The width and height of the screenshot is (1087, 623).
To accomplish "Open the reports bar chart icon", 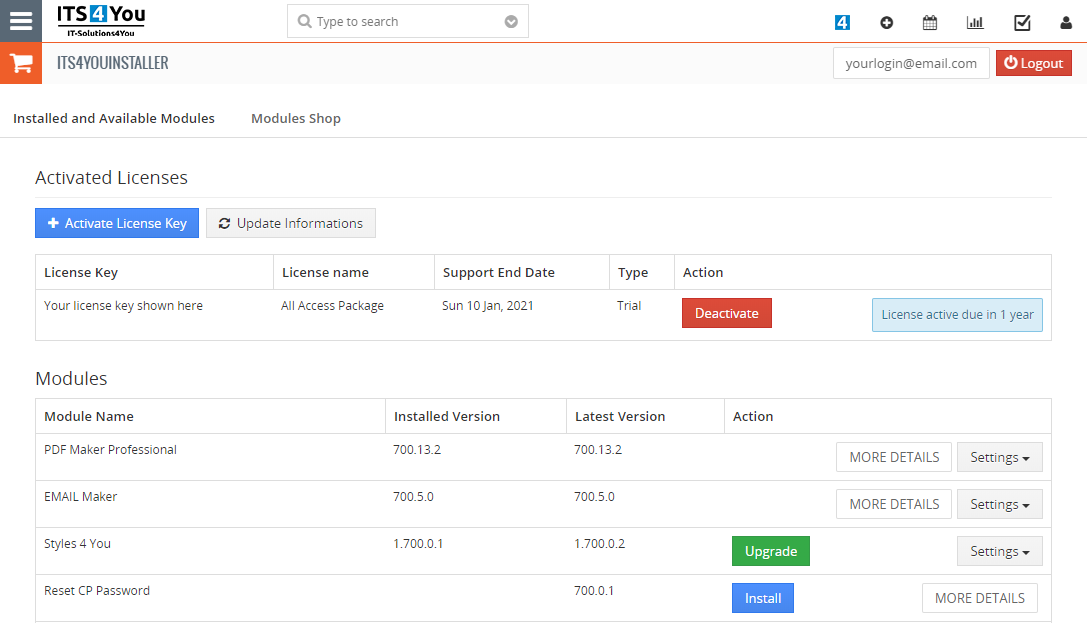I will [975, 22].
